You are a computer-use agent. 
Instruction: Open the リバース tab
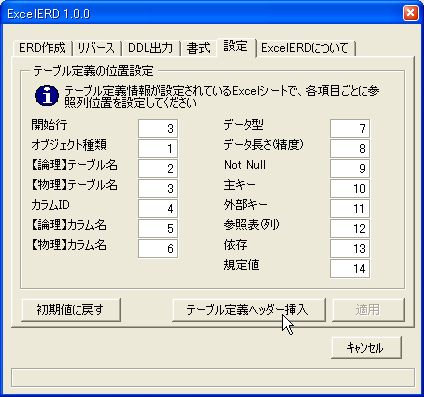pos(96,48)
